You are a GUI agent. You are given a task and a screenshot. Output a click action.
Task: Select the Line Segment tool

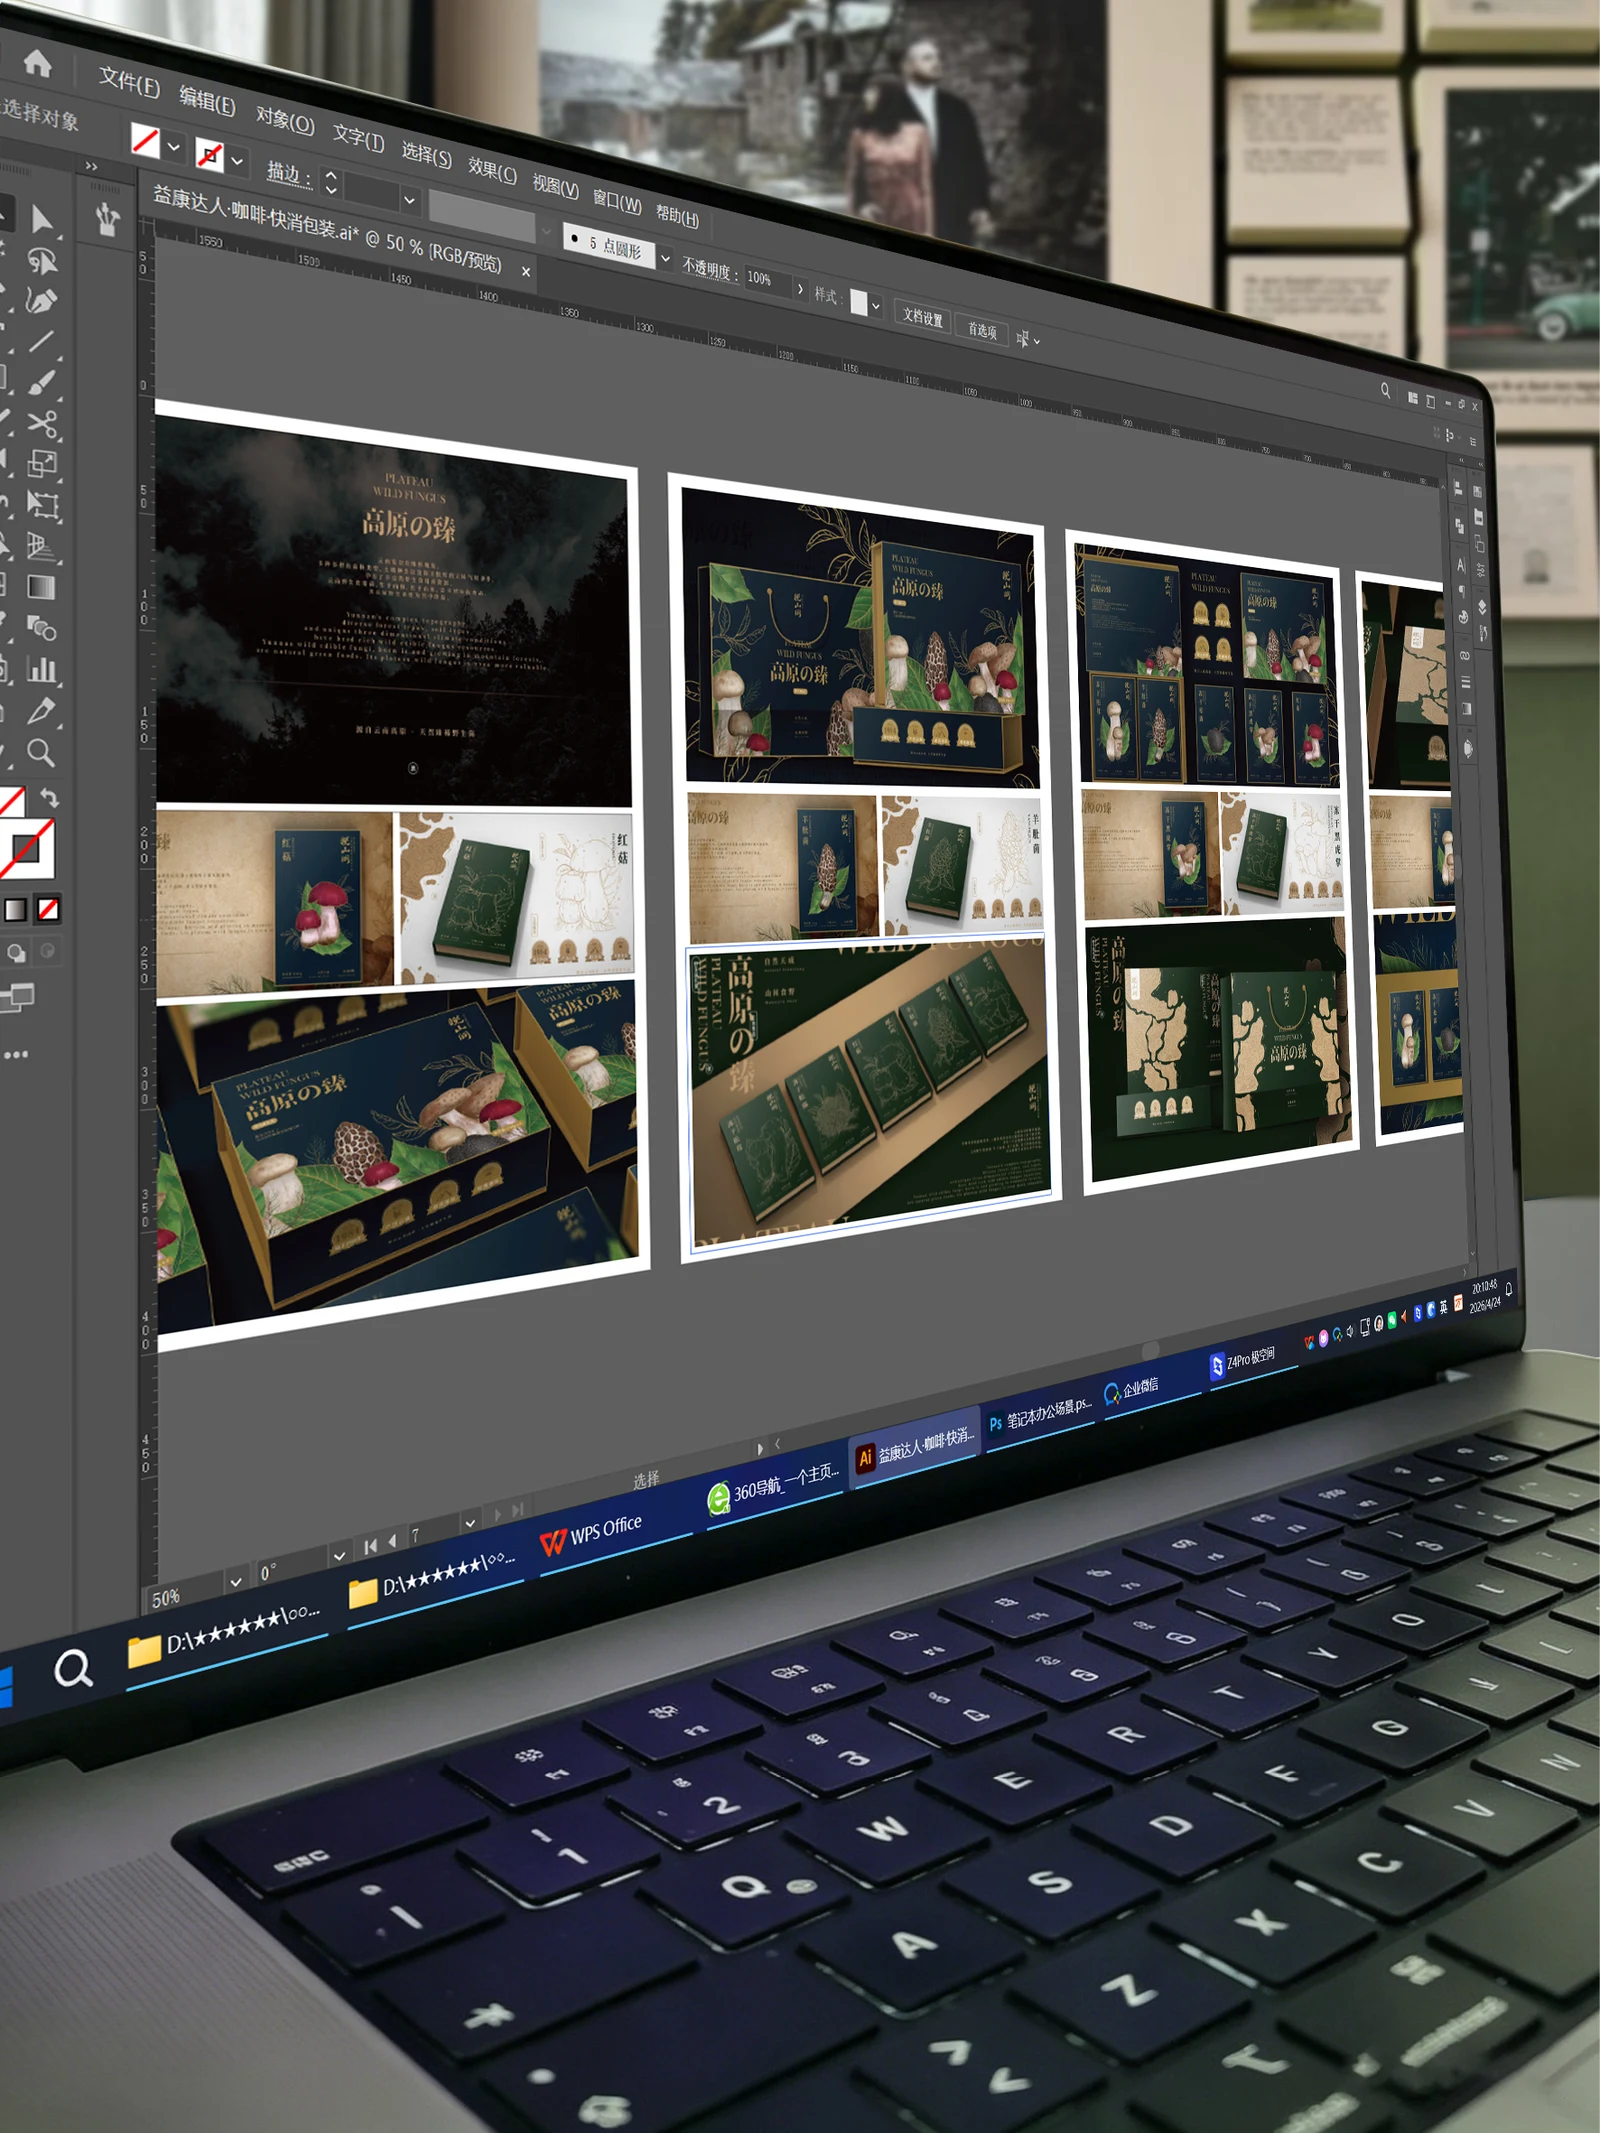(x=42, y=341)
